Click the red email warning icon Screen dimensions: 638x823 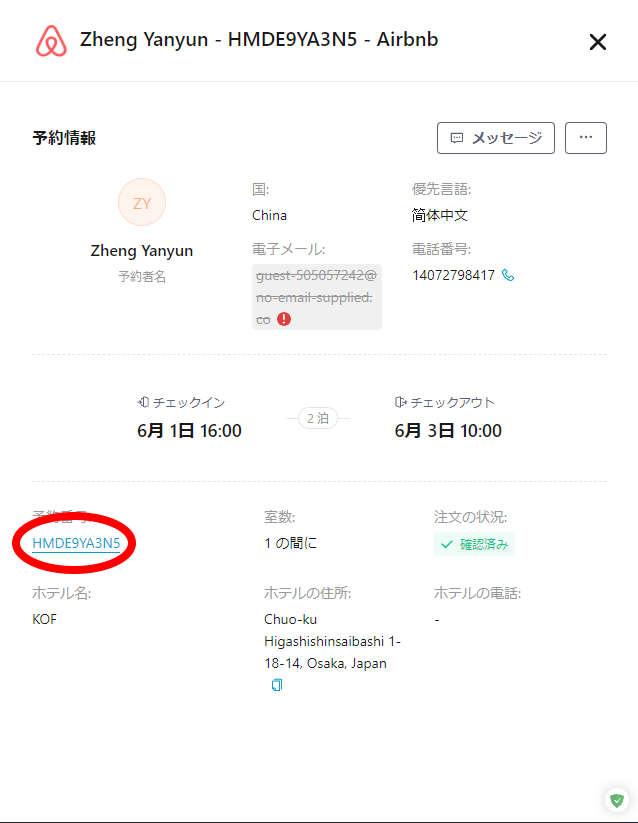click(284, 319)
